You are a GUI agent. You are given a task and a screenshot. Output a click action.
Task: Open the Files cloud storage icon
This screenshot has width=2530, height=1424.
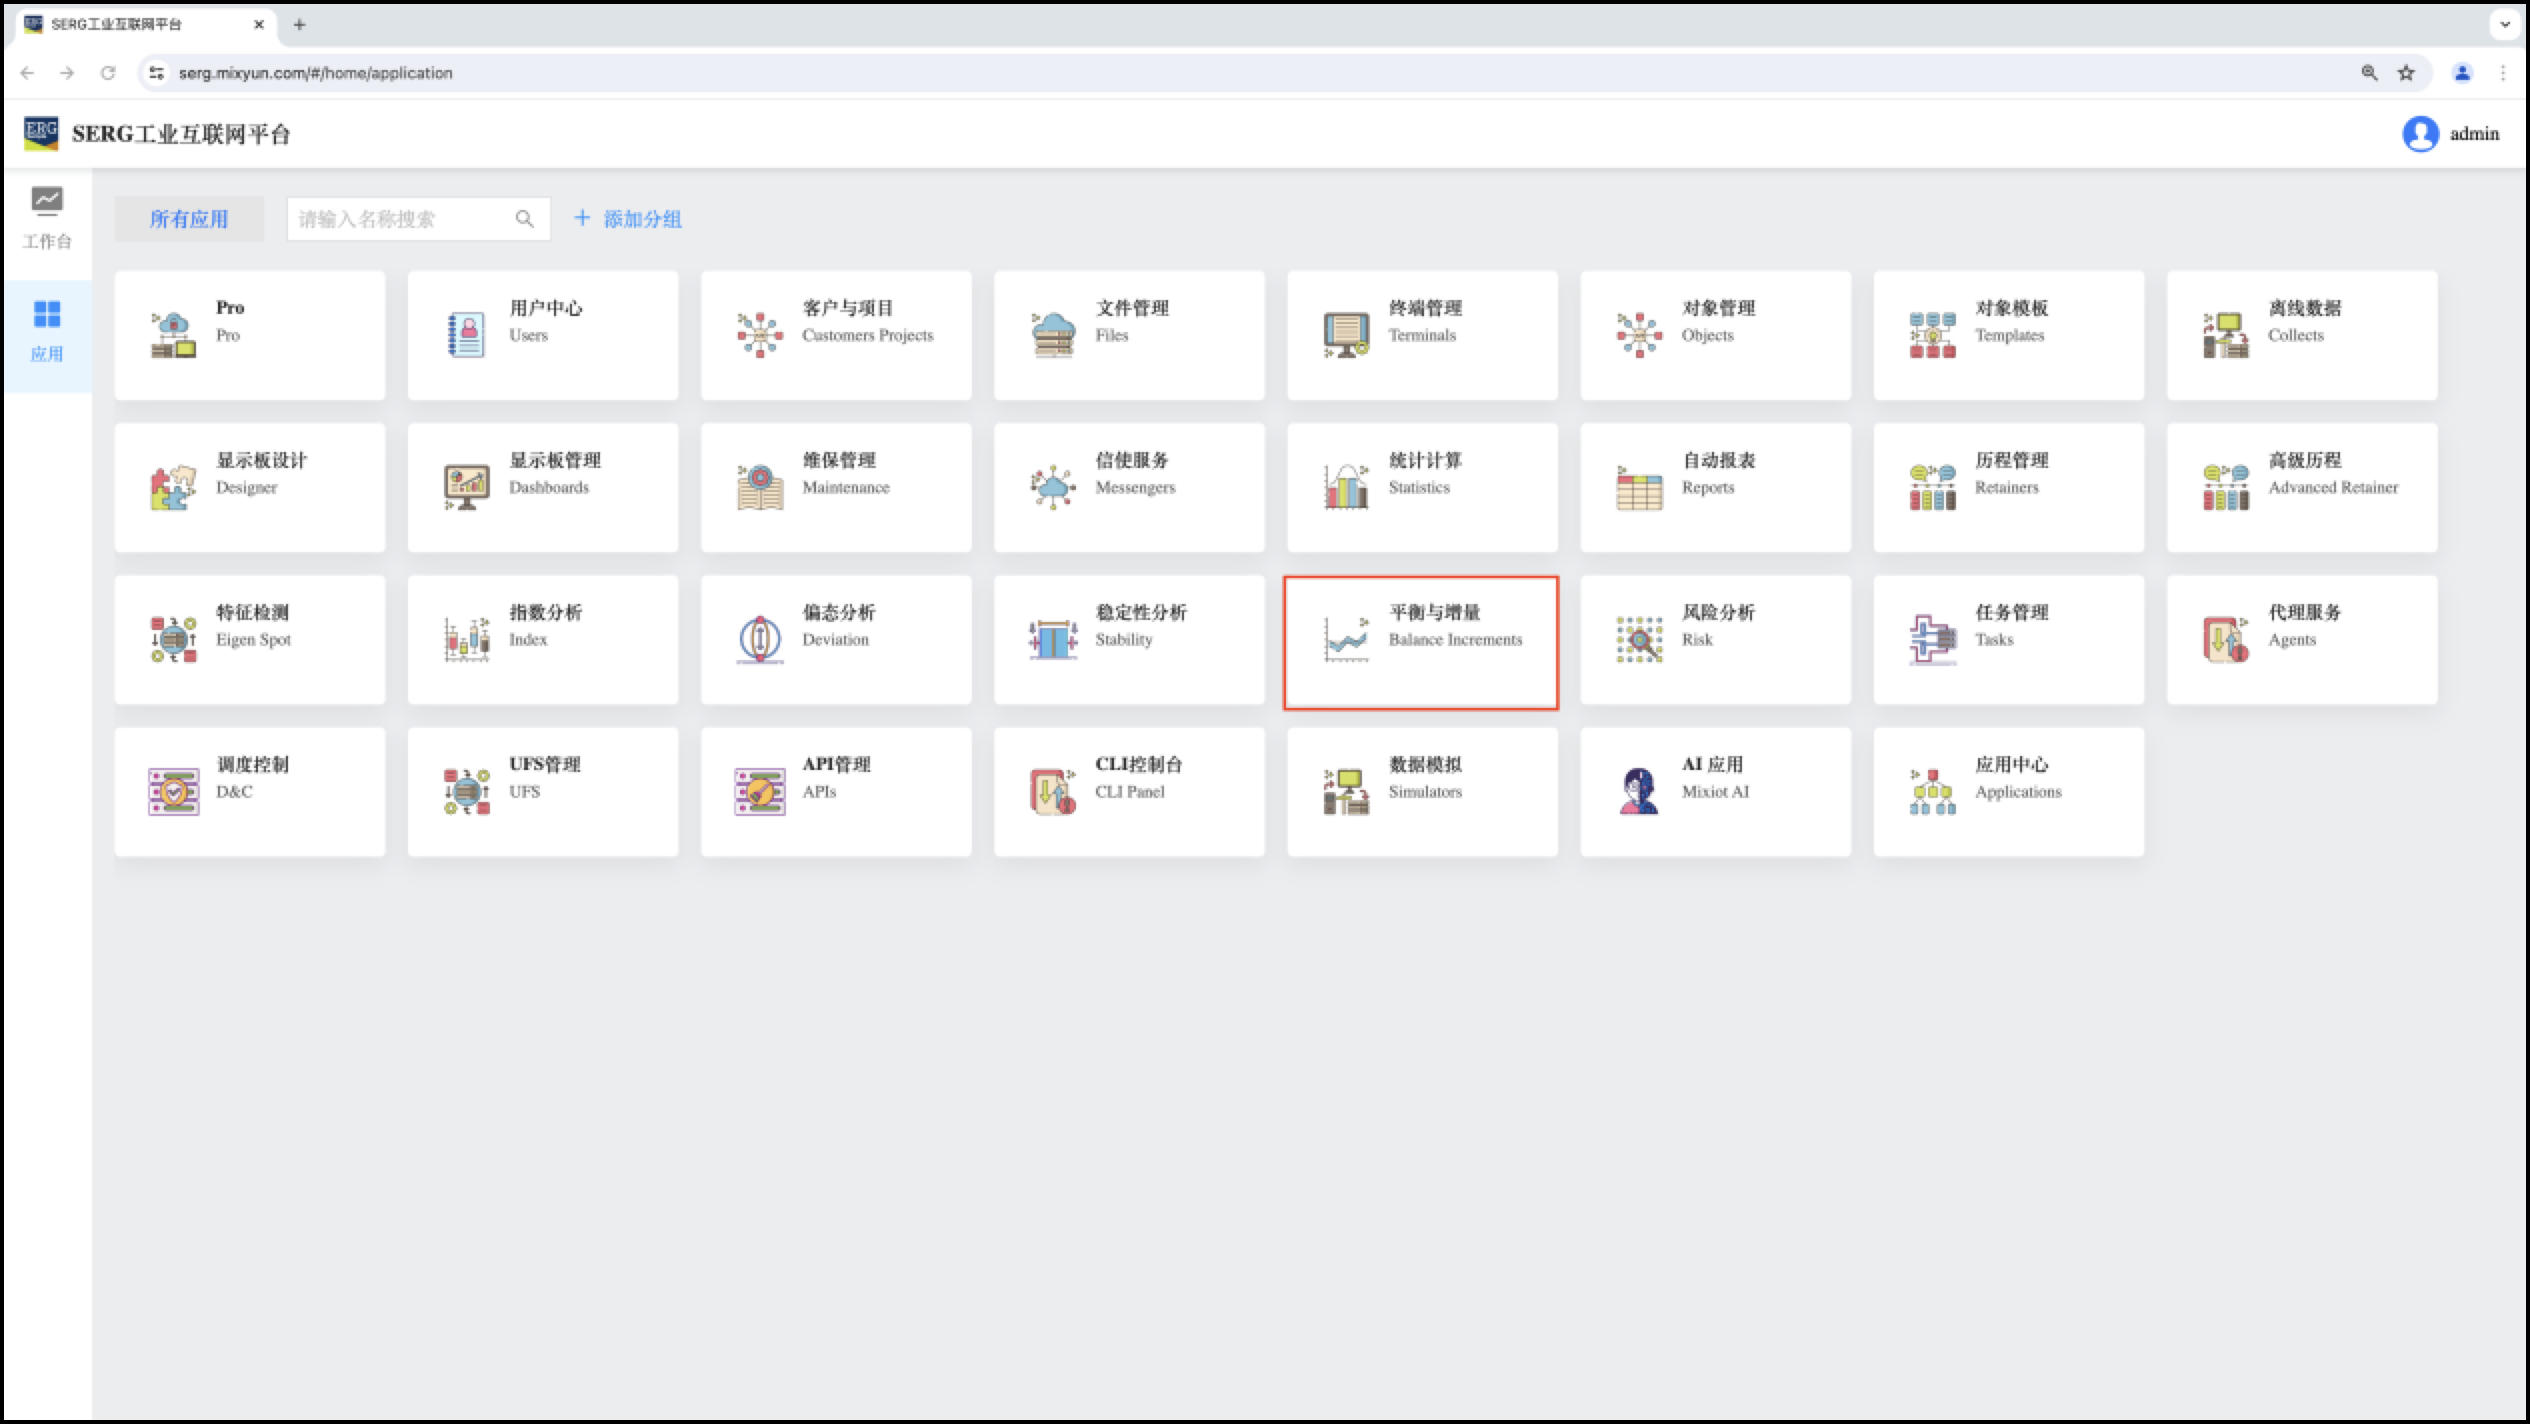[1053, 335]
